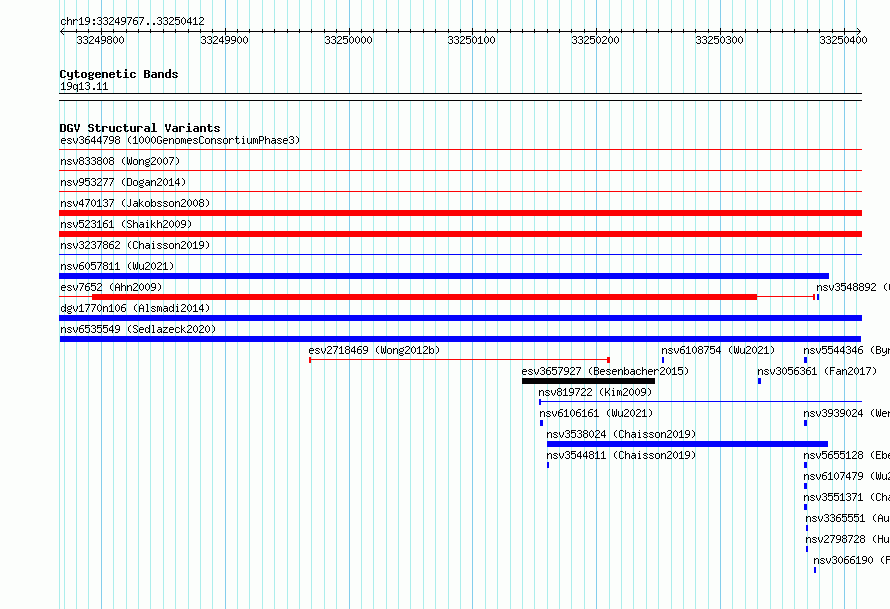Image resolution: width=890 pixels, height=609 pixels.
Task: Open nsv3056361 (Fan2017) label
Action: pyautogui.click(x=817, y=371)
